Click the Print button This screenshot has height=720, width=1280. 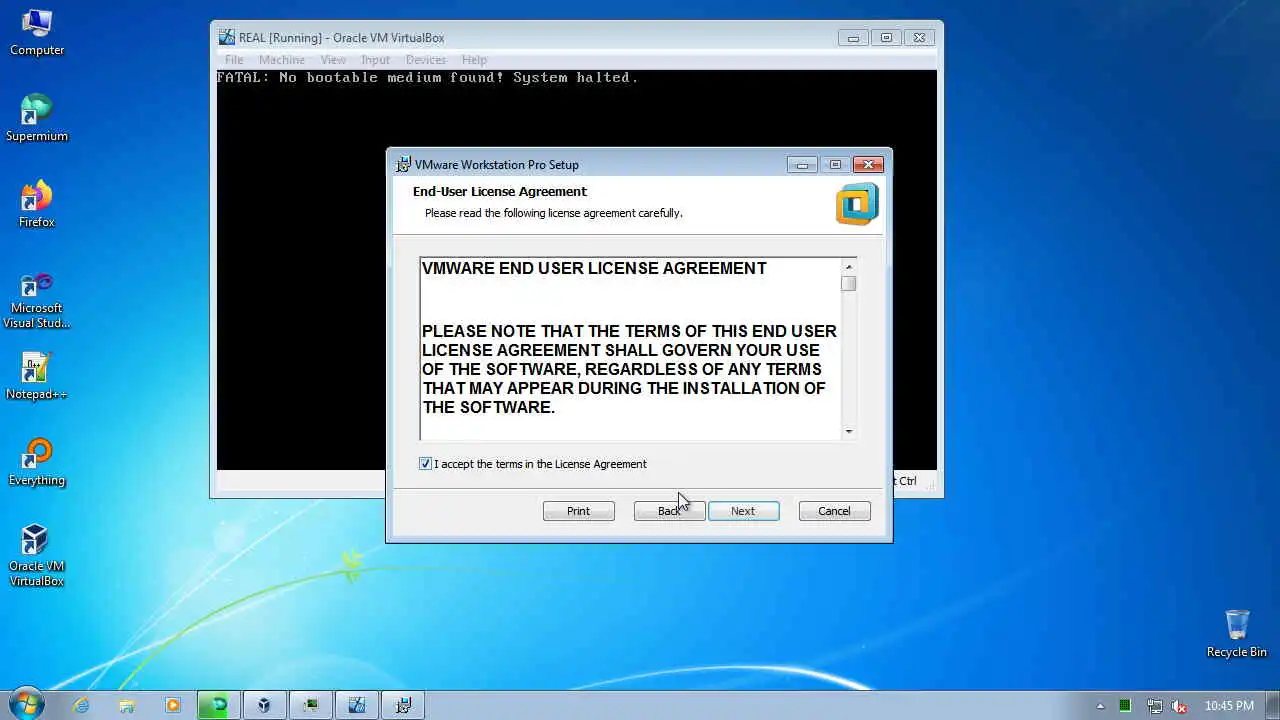[x=578, y=511]
